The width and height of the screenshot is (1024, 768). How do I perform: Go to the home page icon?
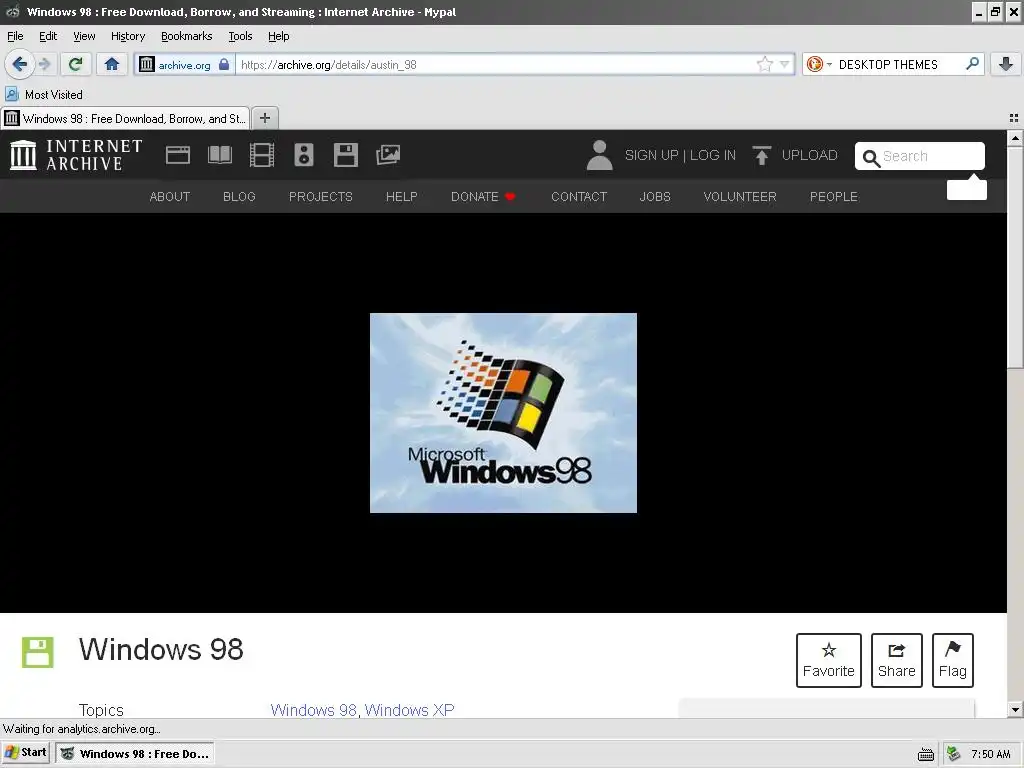(112, 64)
